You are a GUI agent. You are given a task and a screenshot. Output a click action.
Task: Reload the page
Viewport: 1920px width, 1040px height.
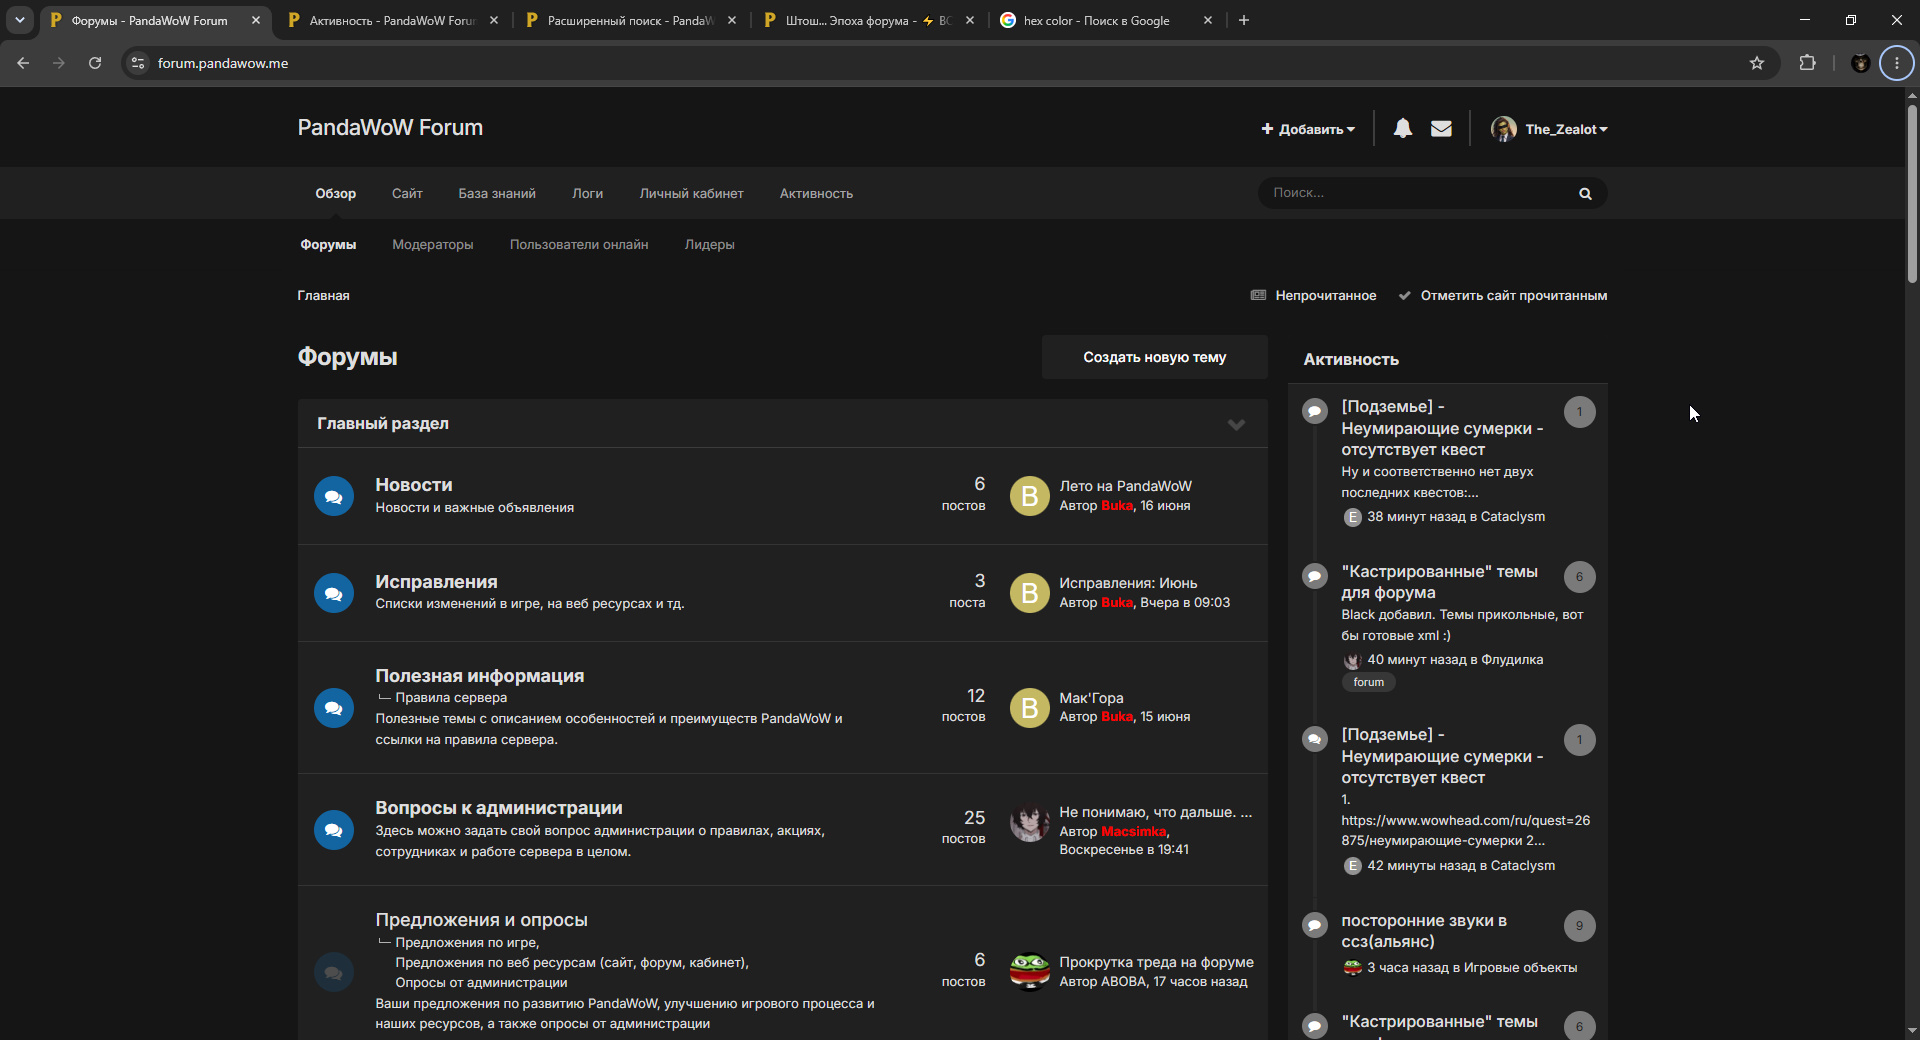(95, 63)
